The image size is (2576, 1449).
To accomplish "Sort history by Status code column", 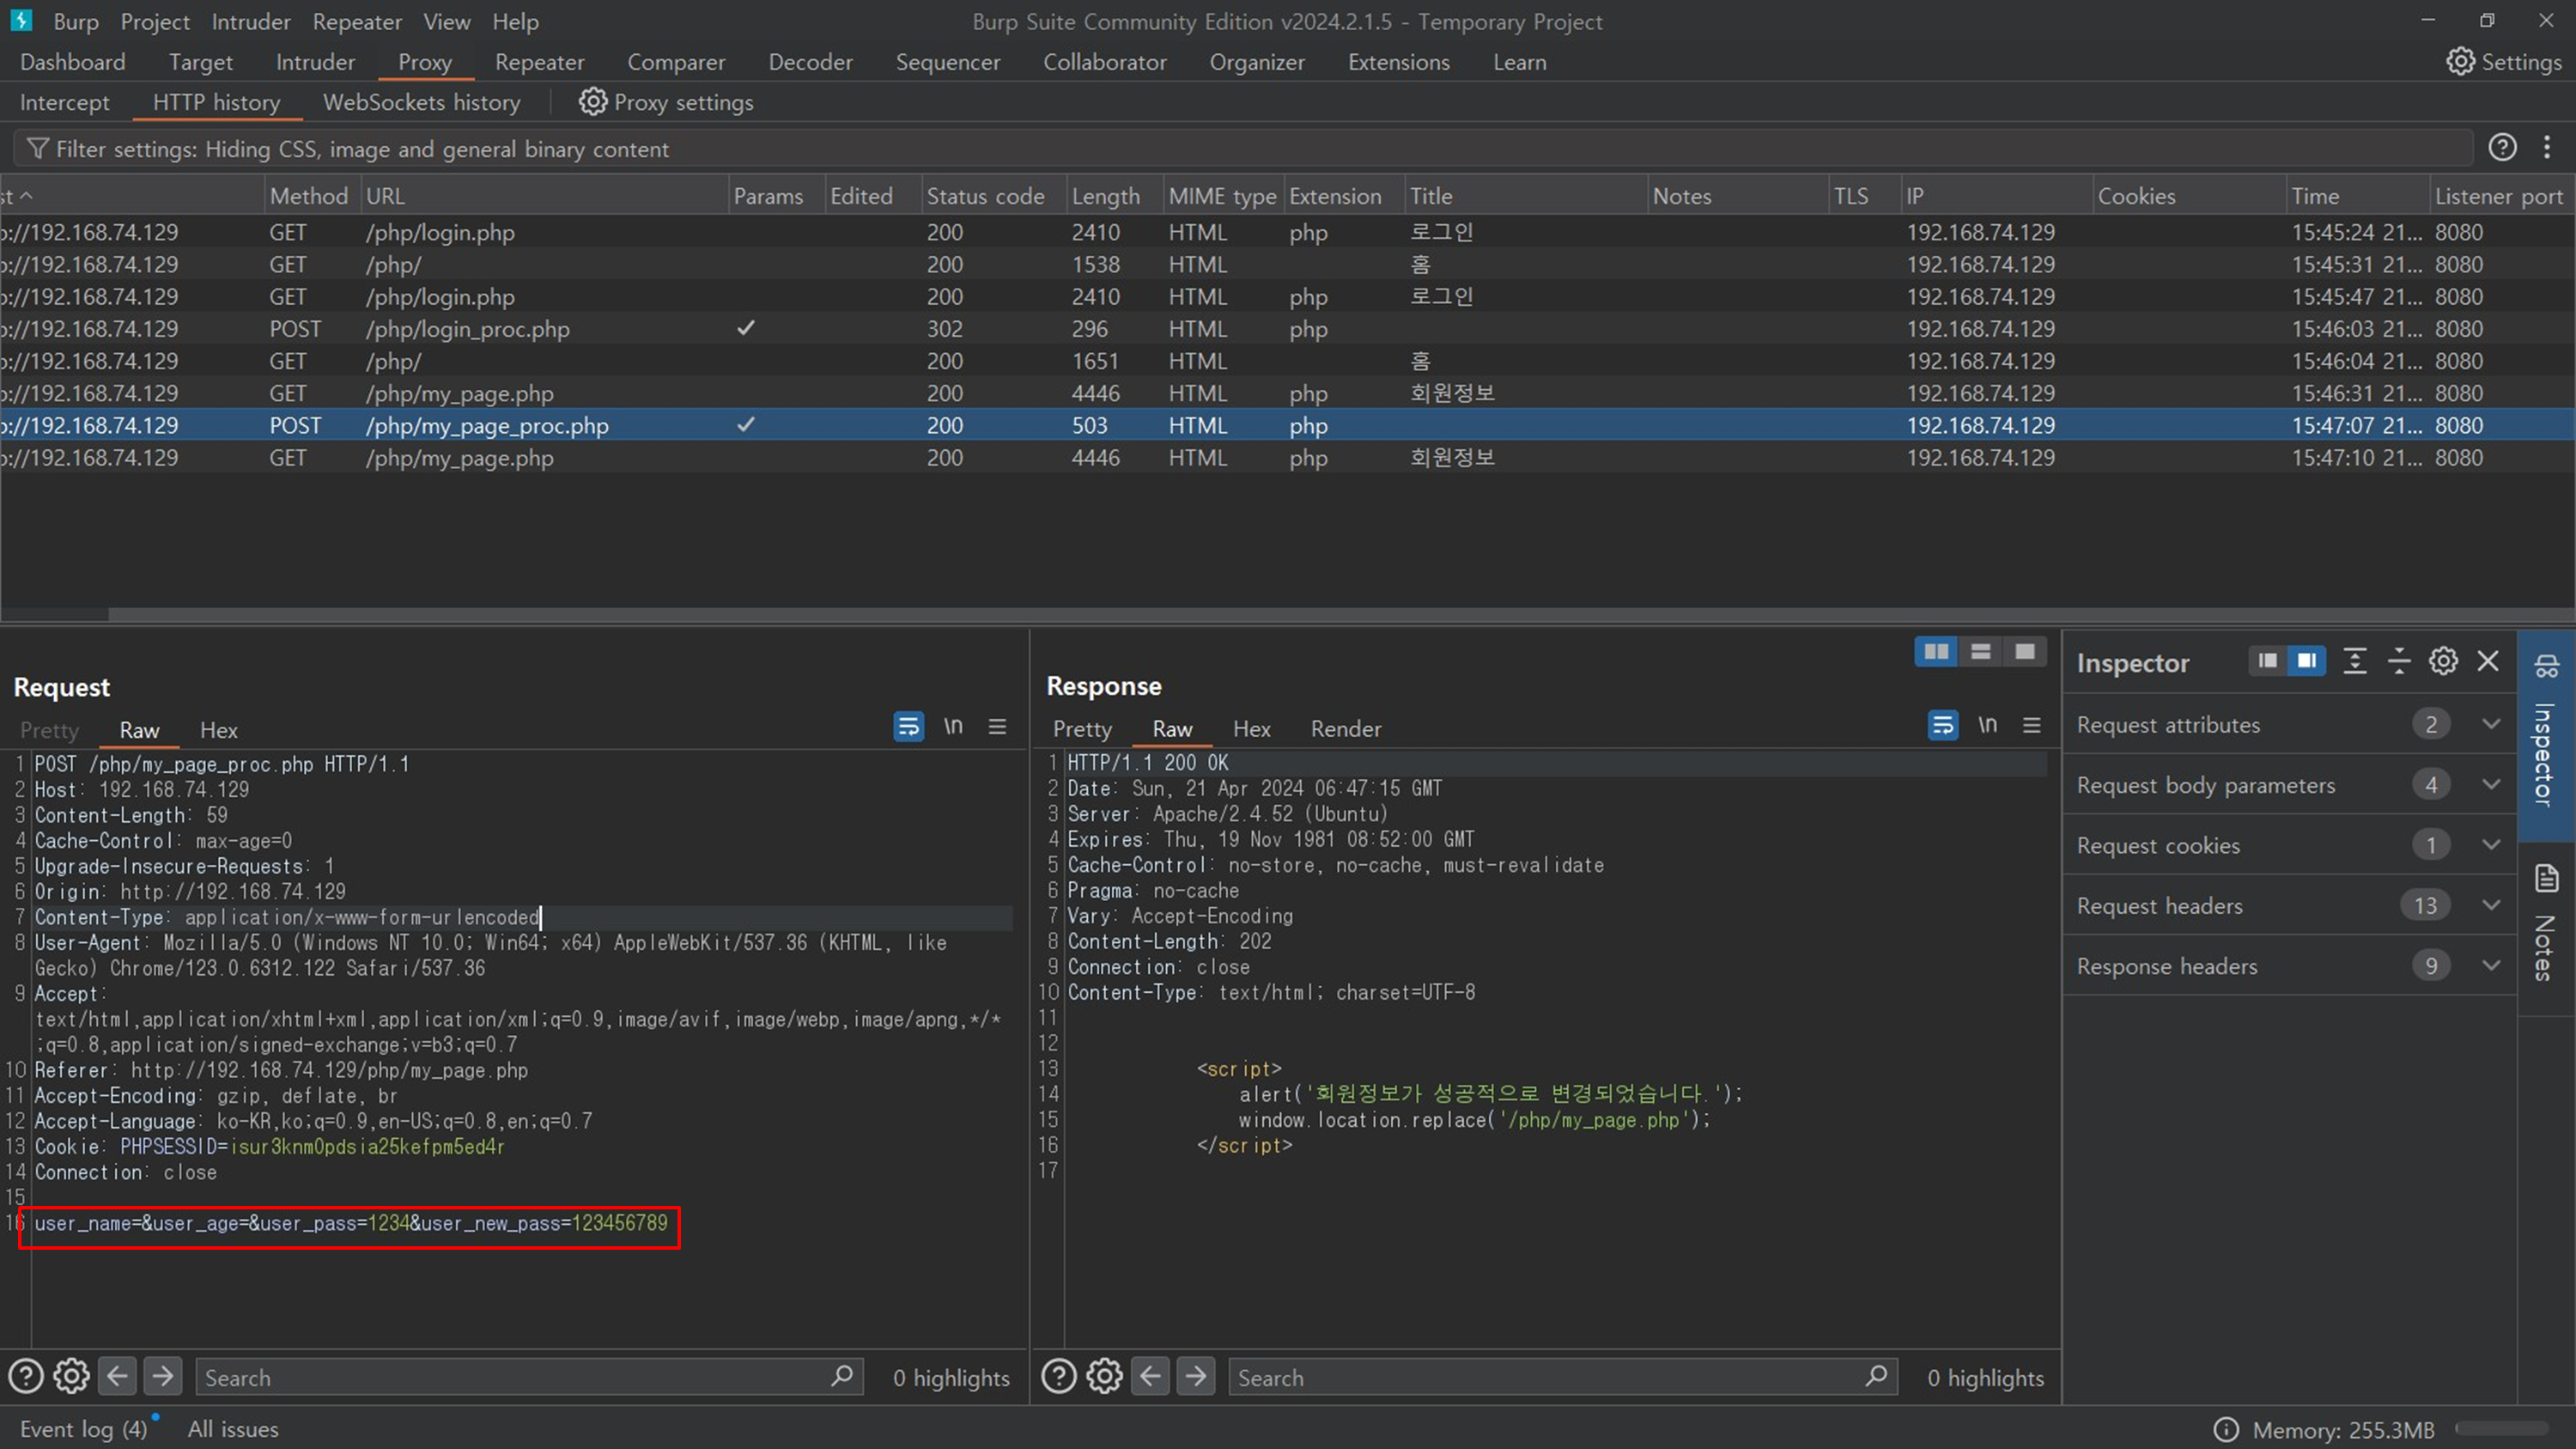I will point(992,196).
